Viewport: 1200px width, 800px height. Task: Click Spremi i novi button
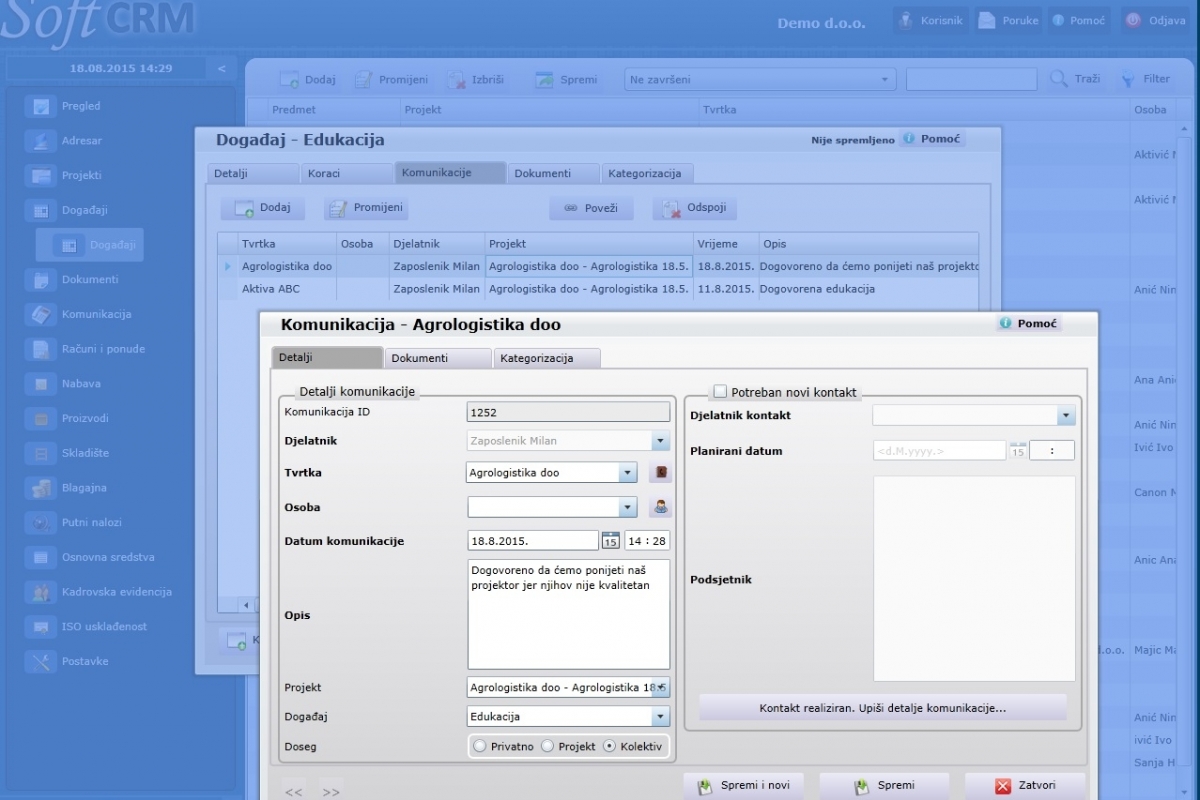[x=744, y=785]
